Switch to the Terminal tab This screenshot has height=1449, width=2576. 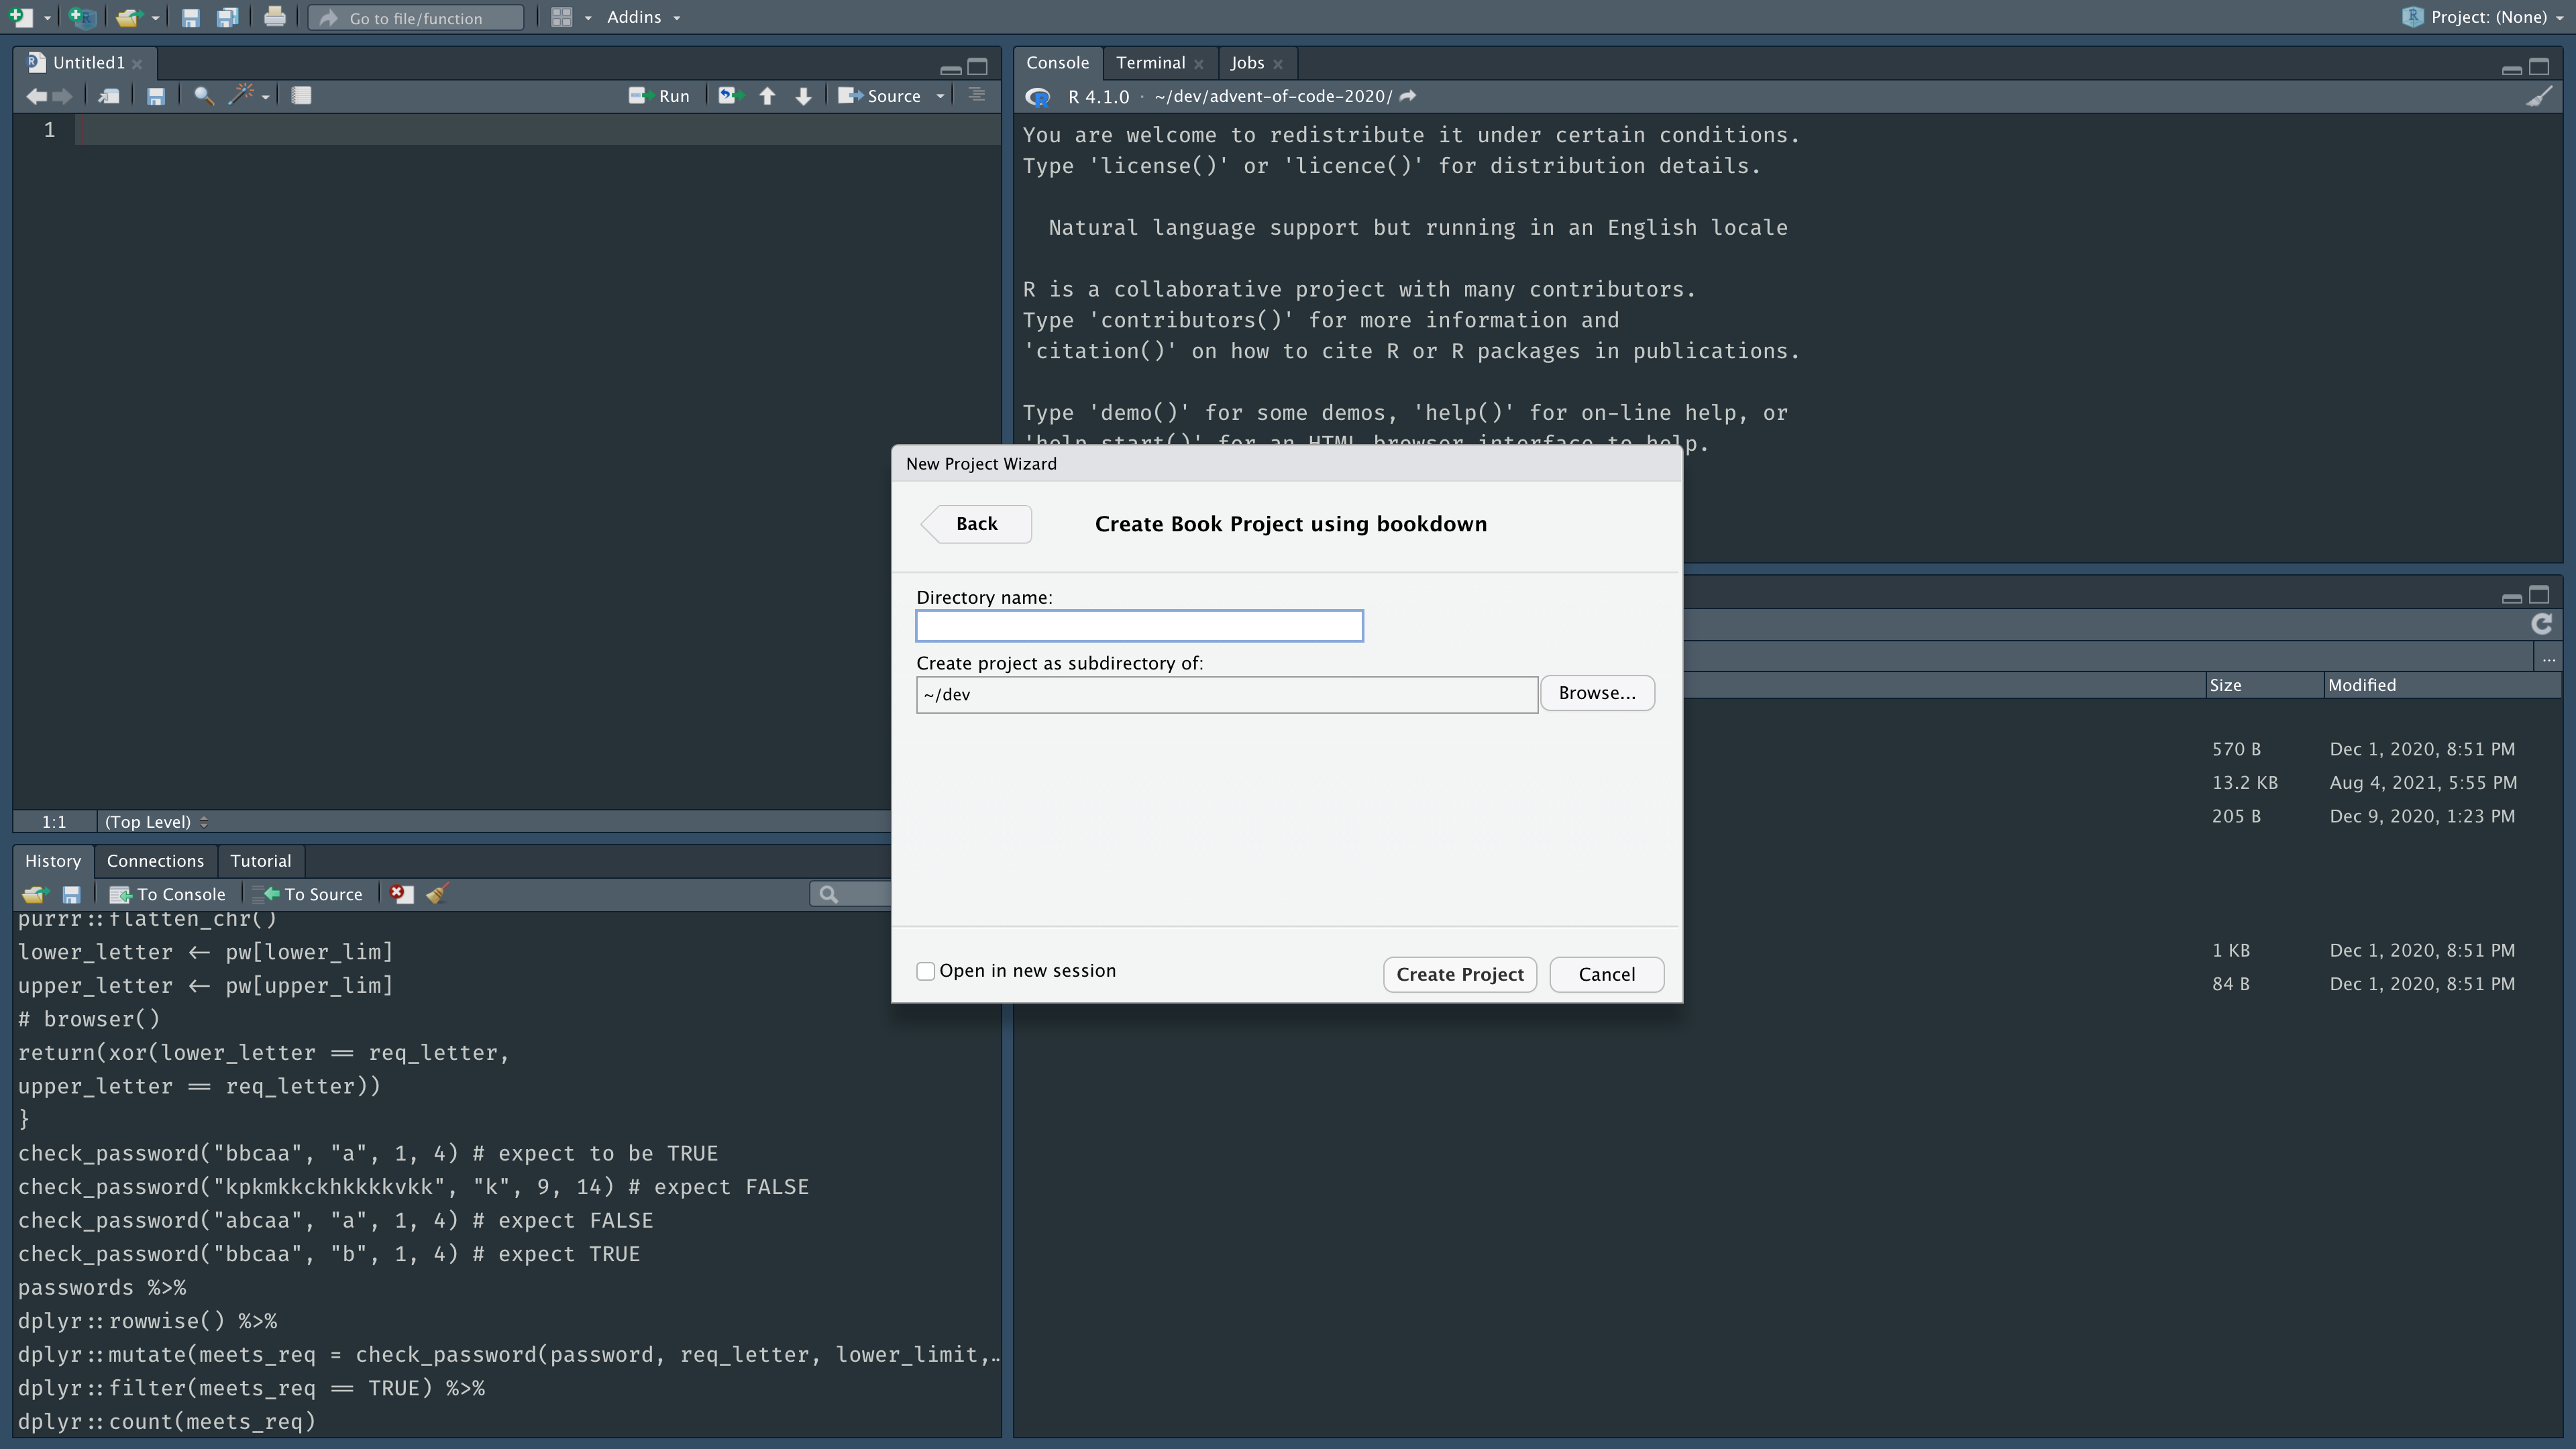(x=1149, y=62)
